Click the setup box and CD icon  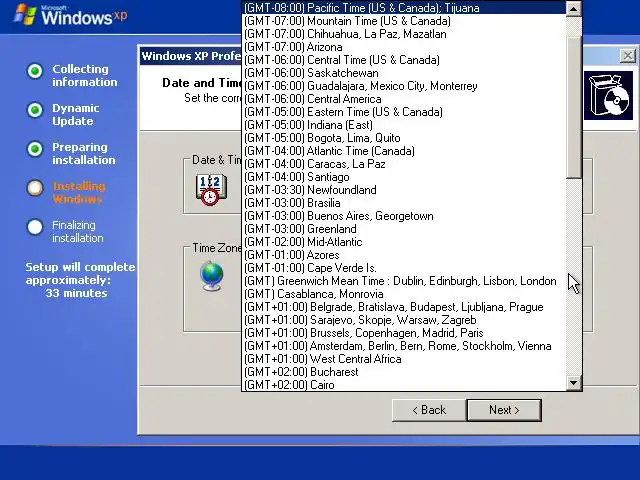608,96
